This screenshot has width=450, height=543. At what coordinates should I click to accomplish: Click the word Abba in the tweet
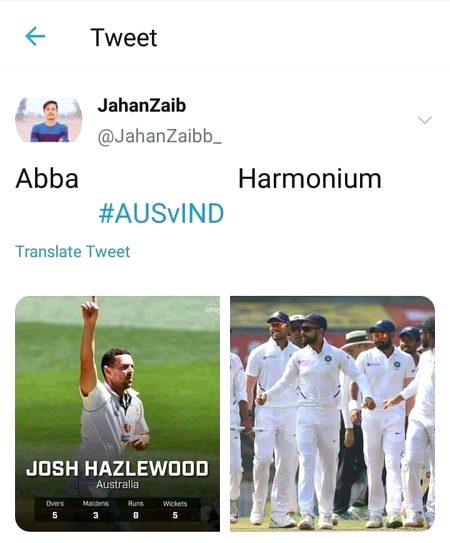point(47,179)
